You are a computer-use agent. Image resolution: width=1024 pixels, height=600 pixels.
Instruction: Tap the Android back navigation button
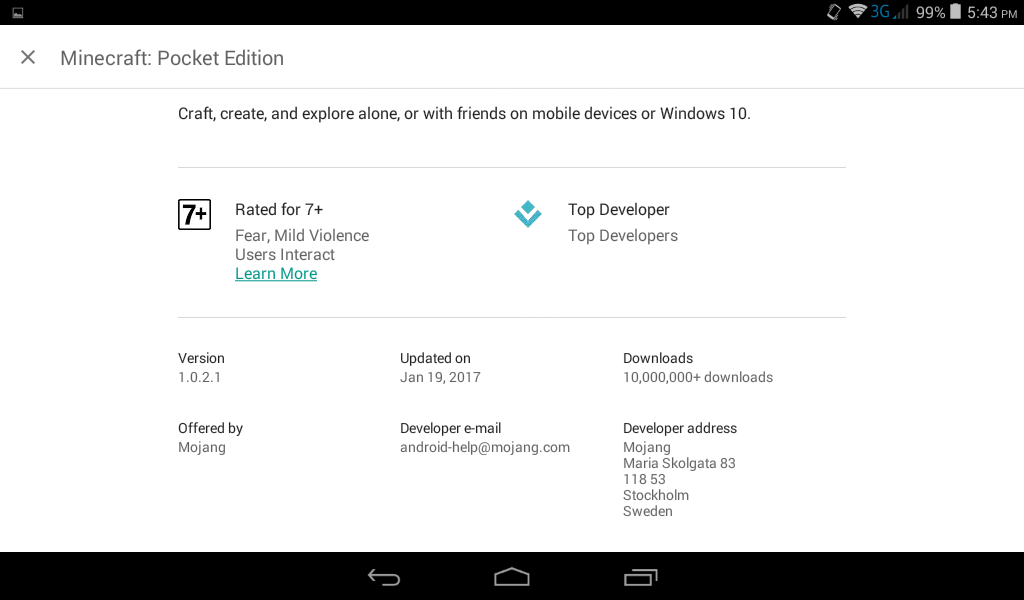click(x=384, y=577)
